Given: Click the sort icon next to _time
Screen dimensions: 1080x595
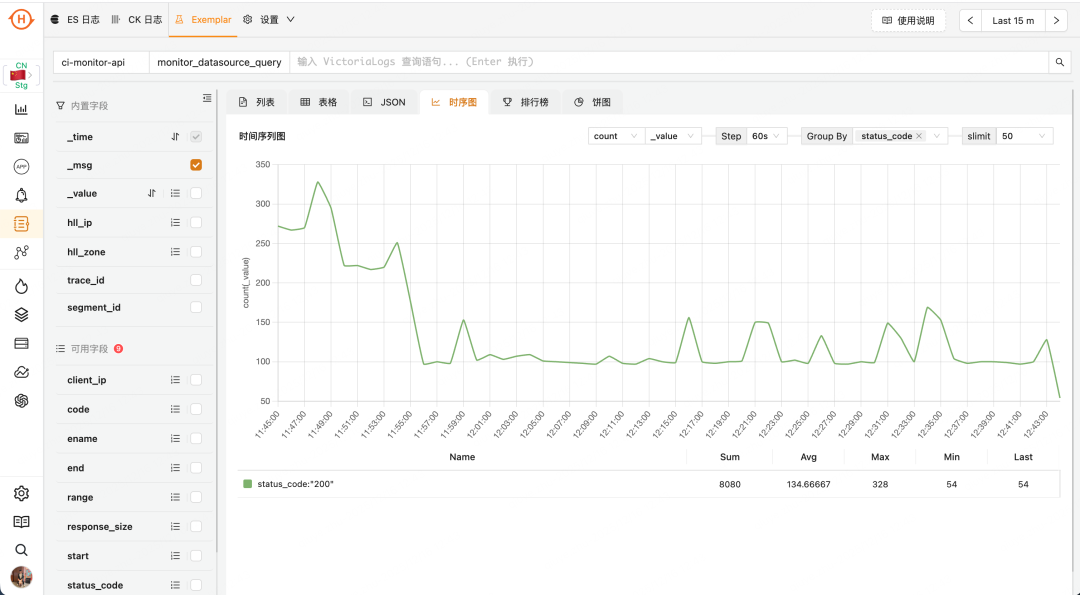Looking at the screenshot, I should tap(176, 137).
